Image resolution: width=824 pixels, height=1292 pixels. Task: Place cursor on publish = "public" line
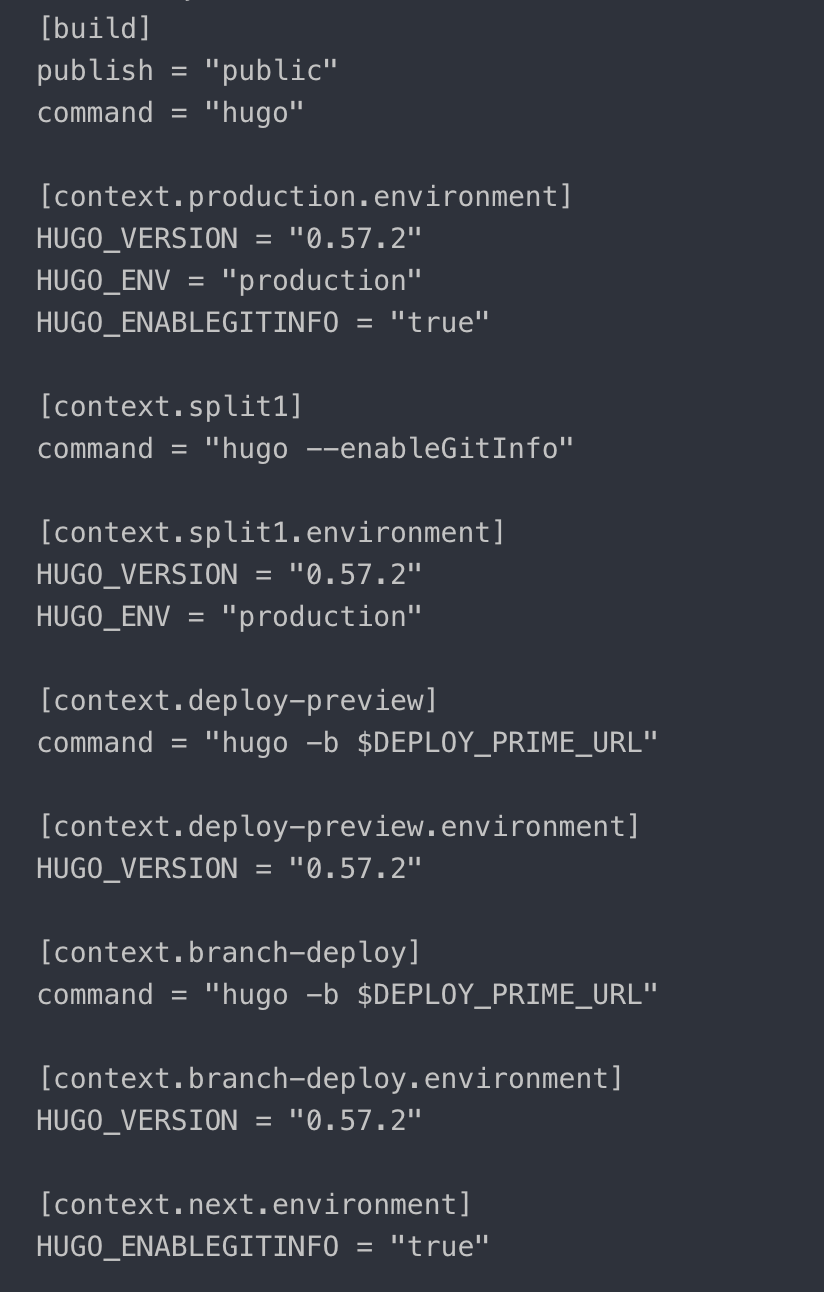[187, 70]
